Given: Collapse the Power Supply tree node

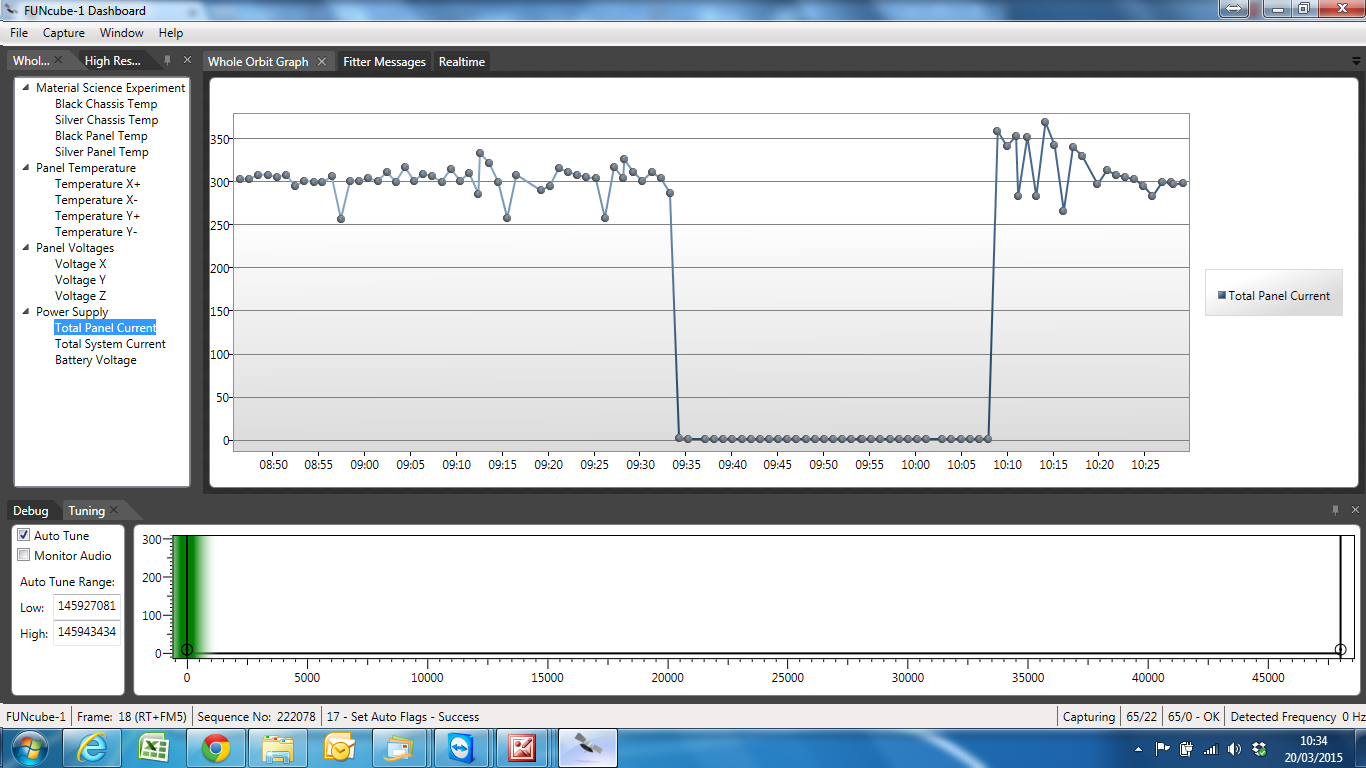Looking at the screenshot, I should pos(26,312).
